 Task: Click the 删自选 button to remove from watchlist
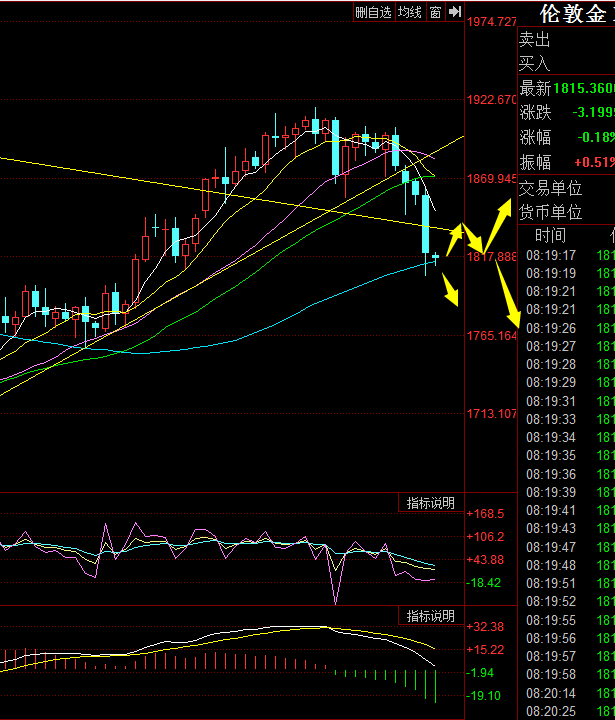373,12
